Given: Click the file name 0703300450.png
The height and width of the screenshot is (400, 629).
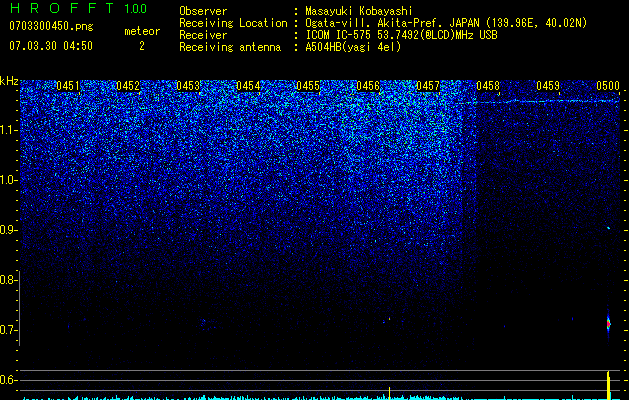Looking at the screenshot, I should click(x=51, y=27).
